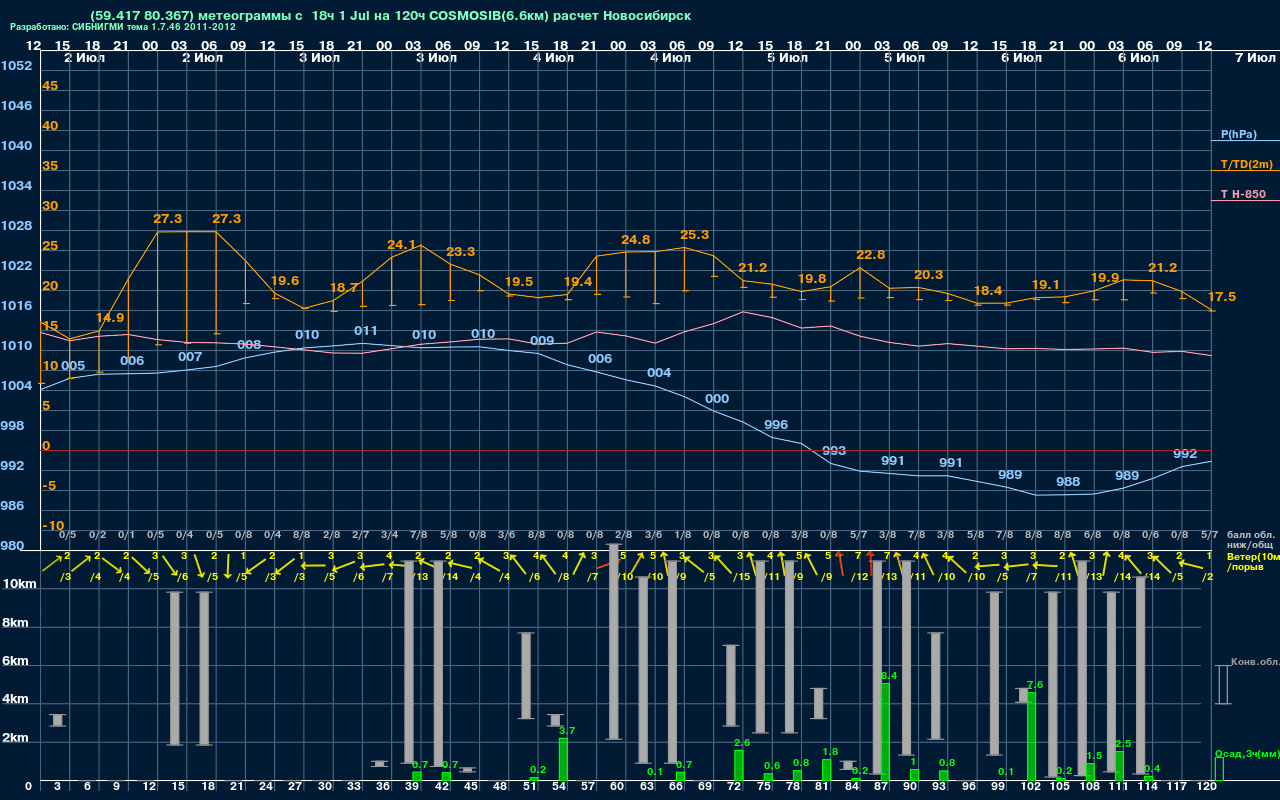Click pressure value 005
The width and height of the screenshot is (1280, 800).
point(73,366)
